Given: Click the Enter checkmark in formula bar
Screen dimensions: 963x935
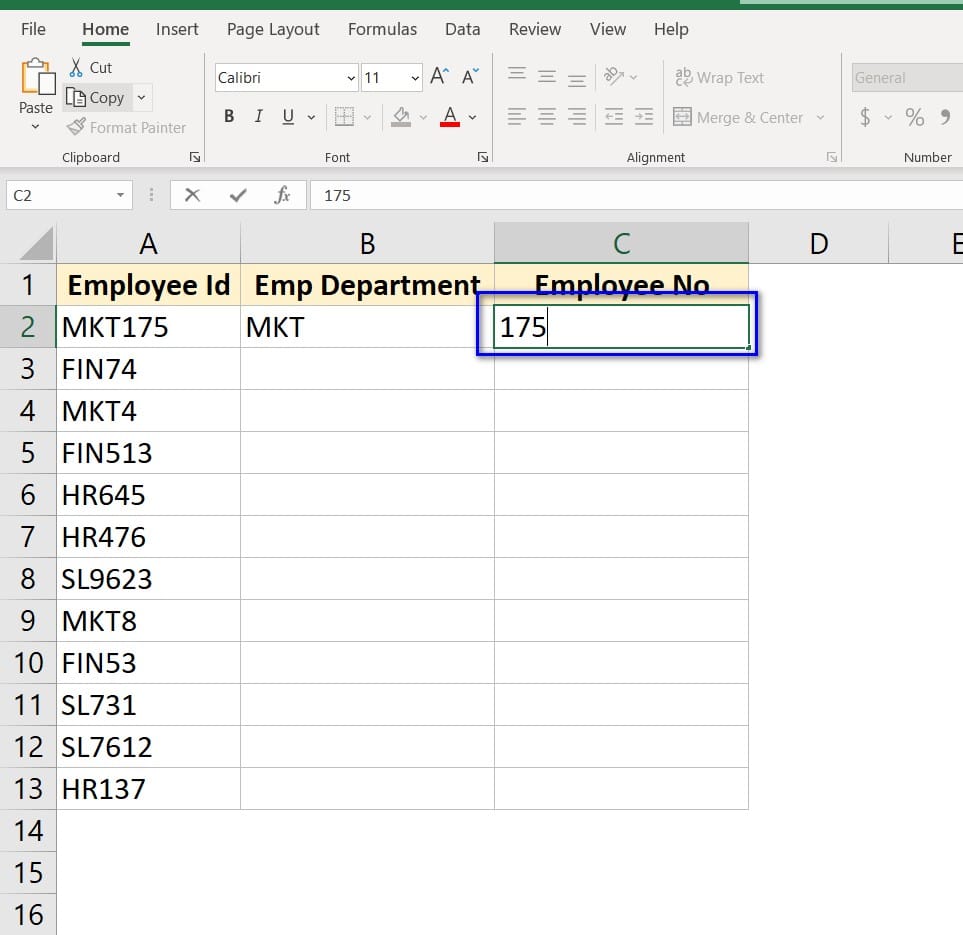Looking at the screenshot, I should pos(238,195).
